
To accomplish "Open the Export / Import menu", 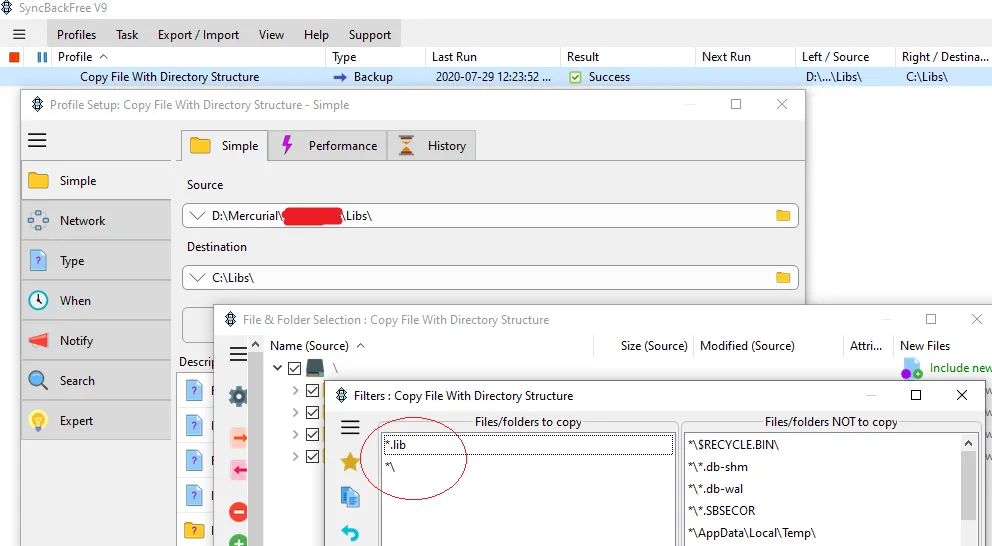I will click(x=198, y=35).
